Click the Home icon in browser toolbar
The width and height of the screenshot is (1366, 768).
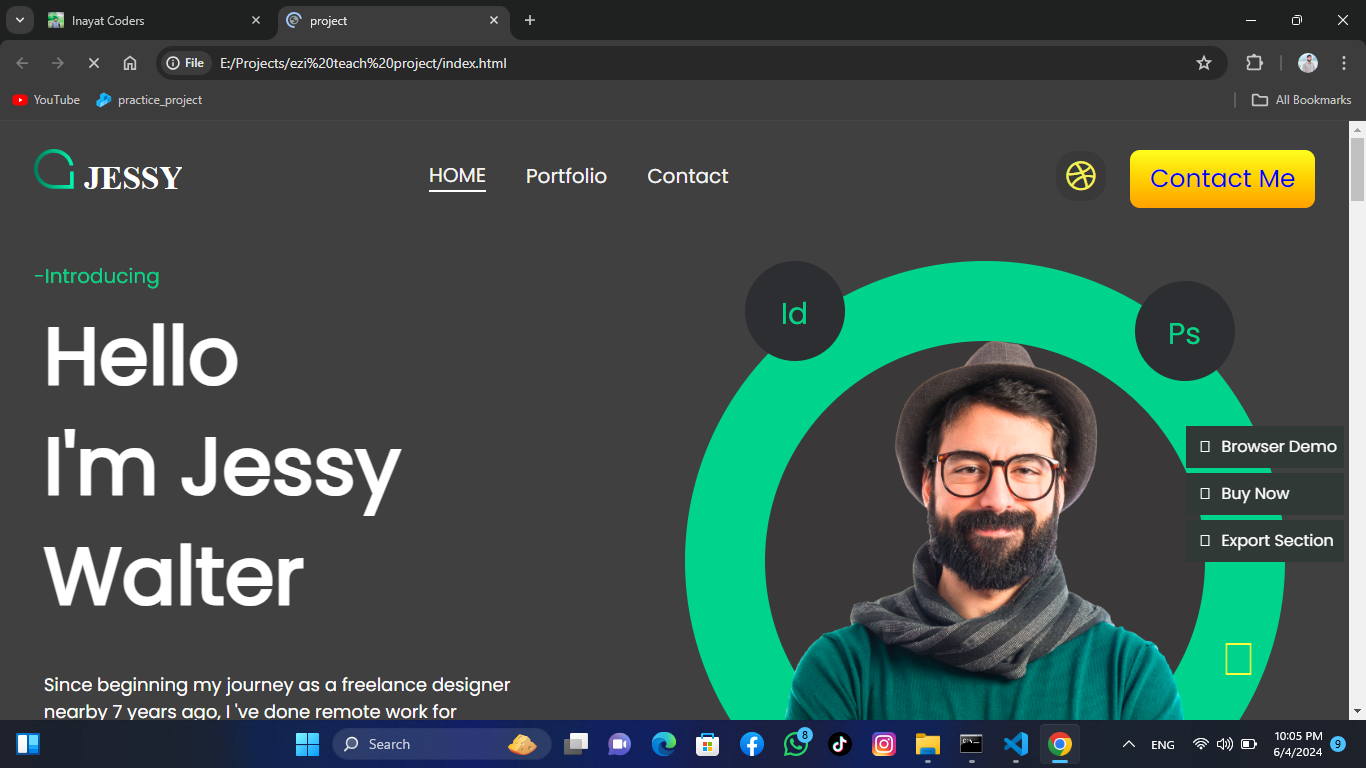(x=130, y=63)
